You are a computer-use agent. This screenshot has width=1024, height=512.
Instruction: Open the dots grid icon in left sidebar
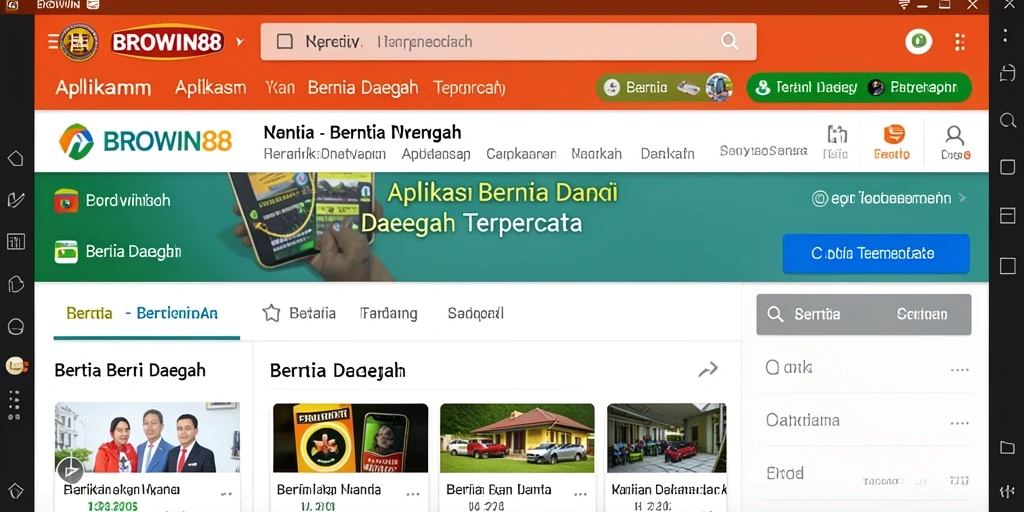pos(14,405)
